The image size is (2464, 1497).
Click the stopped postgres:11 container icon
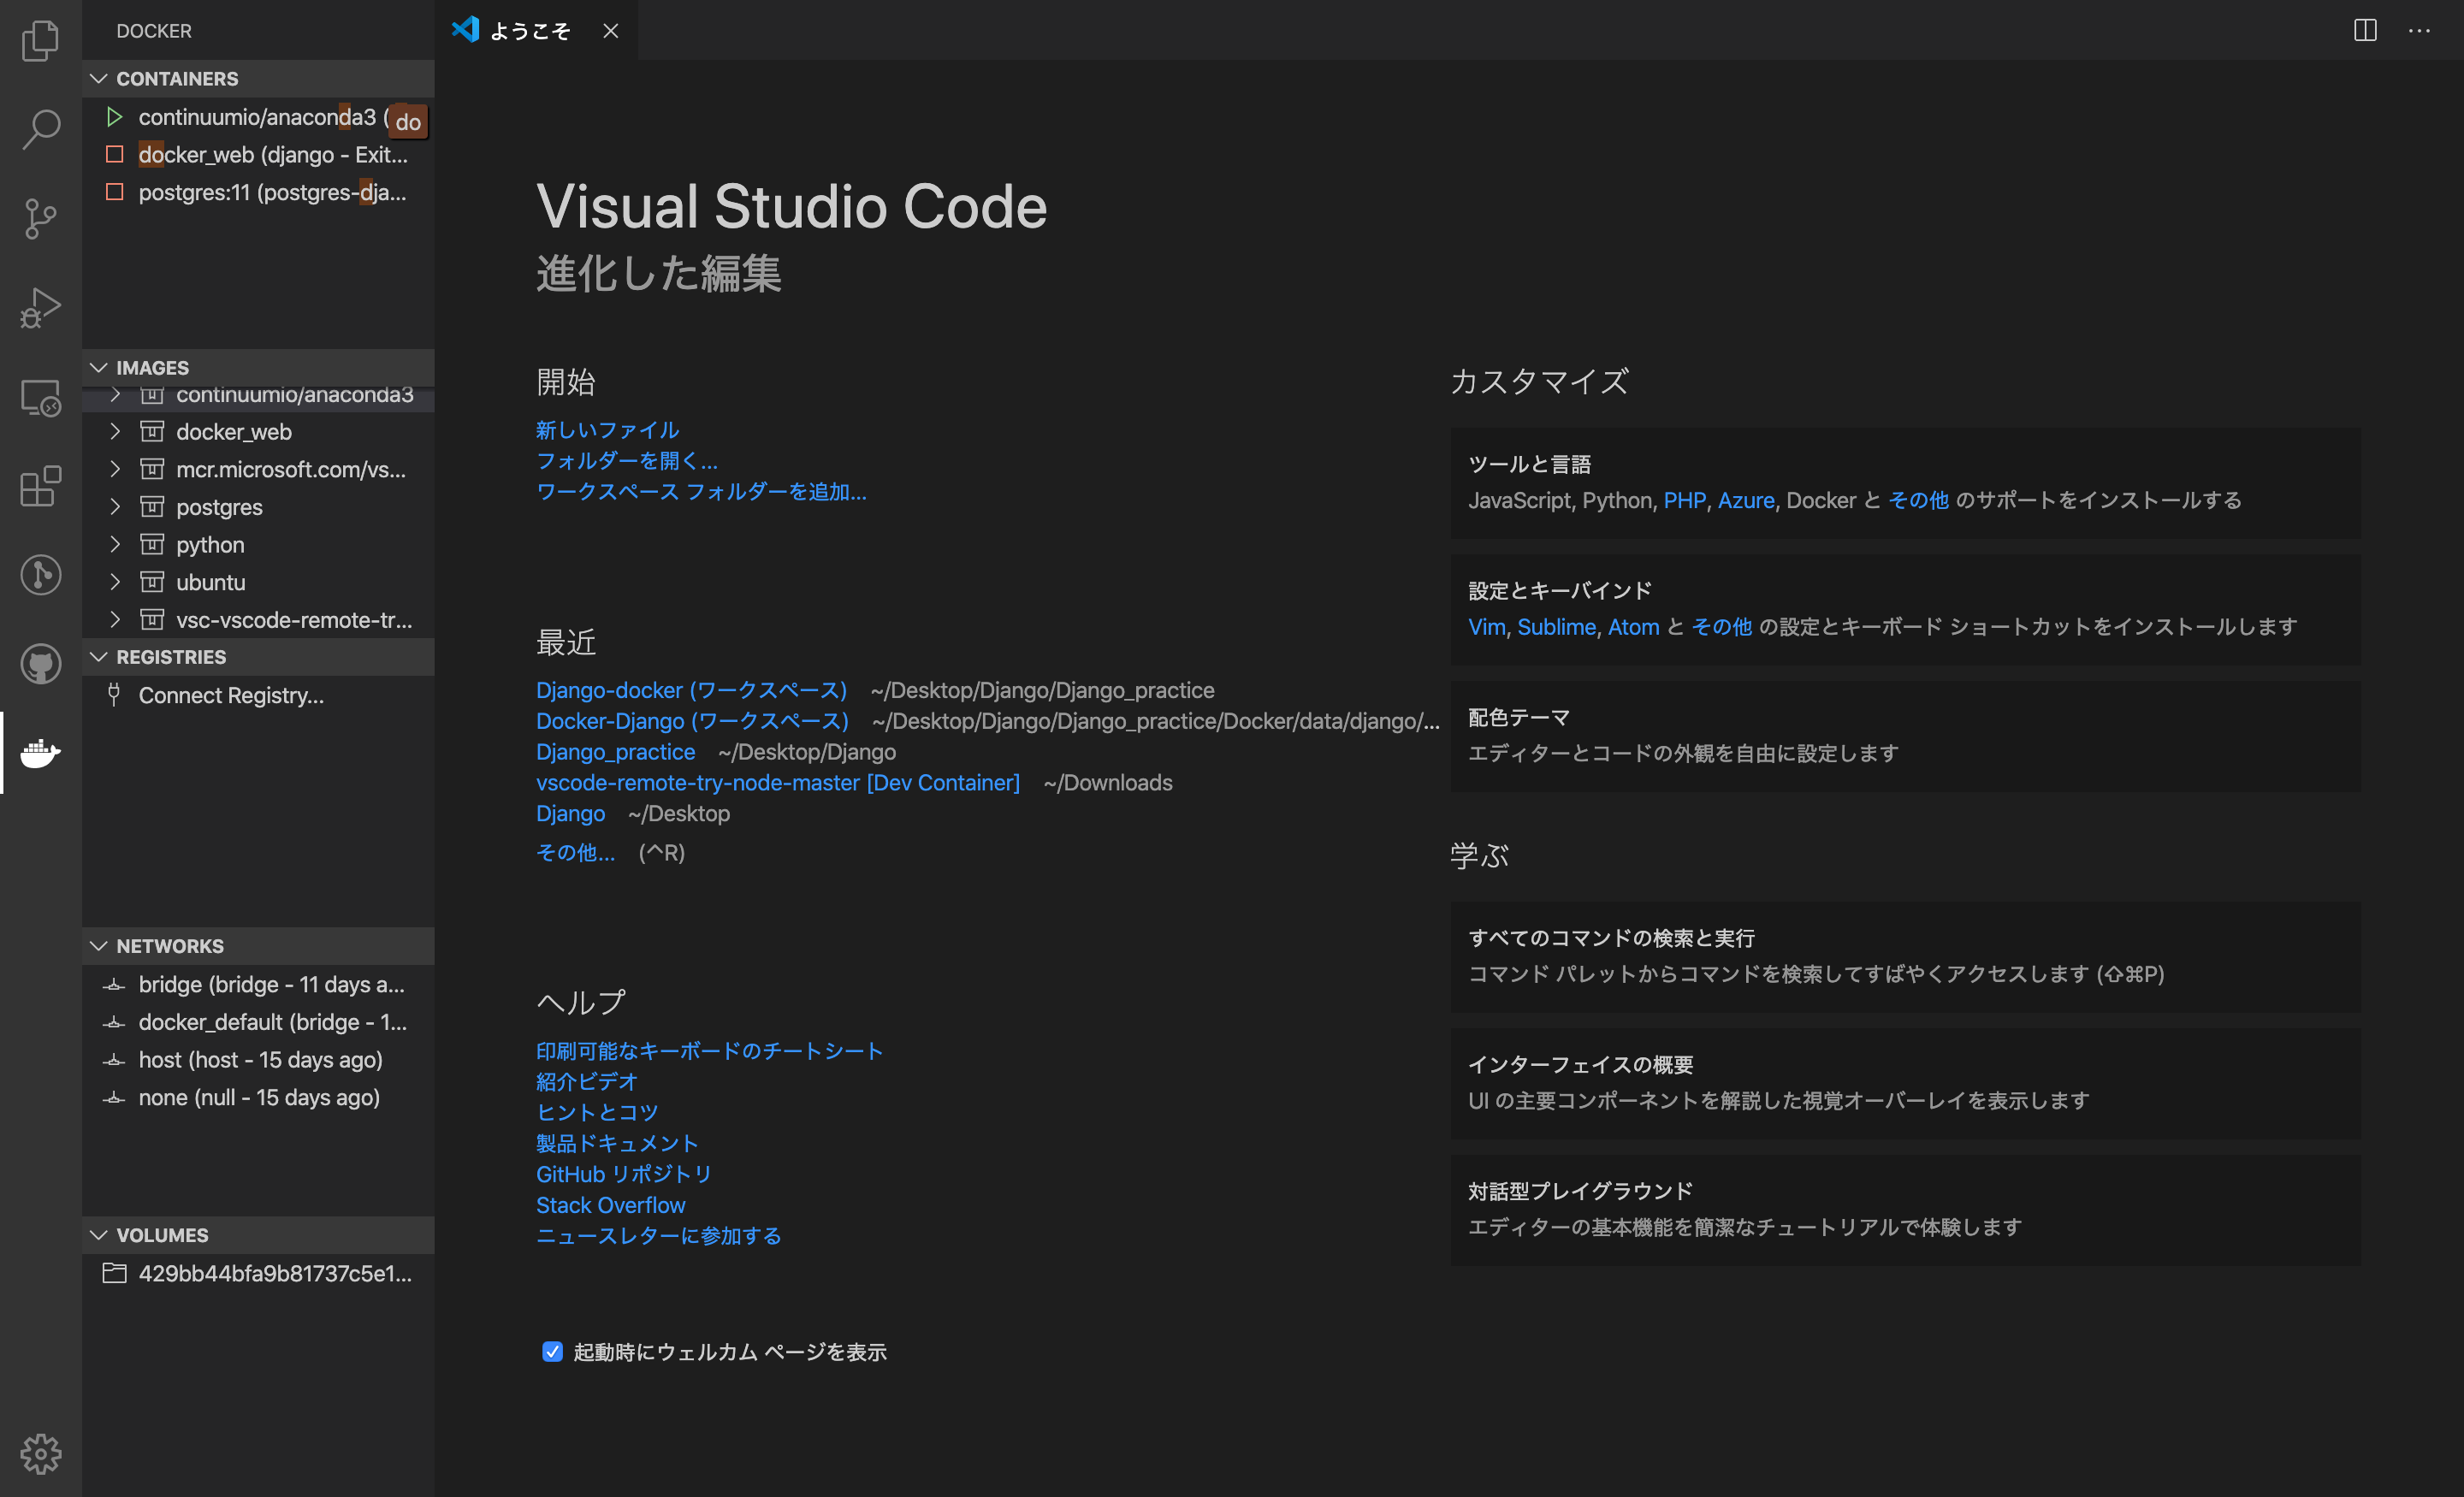click(x=114, y=192)
